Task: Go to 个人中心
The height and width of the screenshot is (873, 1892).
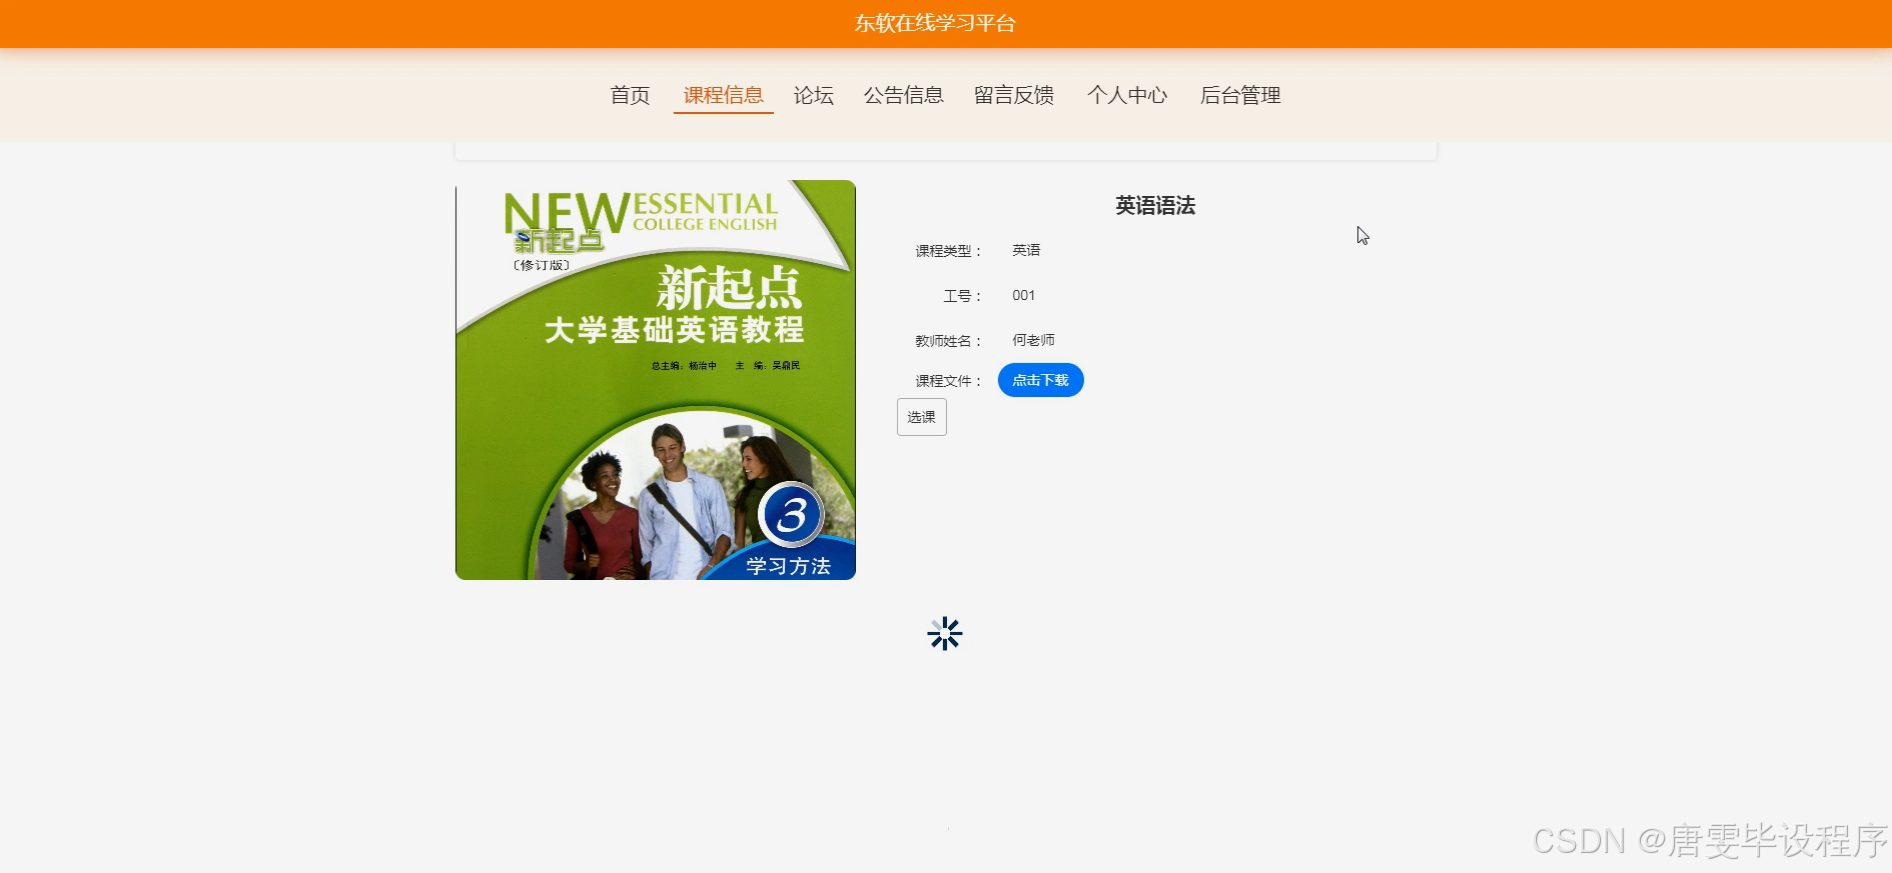Action: (1127, 95)
